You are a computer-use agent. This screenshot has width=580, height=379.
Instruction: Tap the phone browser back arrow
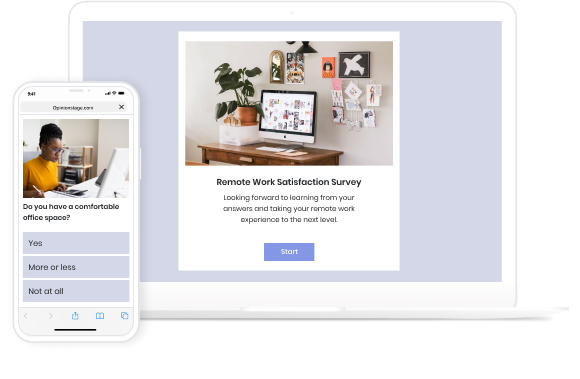point(26,316)
